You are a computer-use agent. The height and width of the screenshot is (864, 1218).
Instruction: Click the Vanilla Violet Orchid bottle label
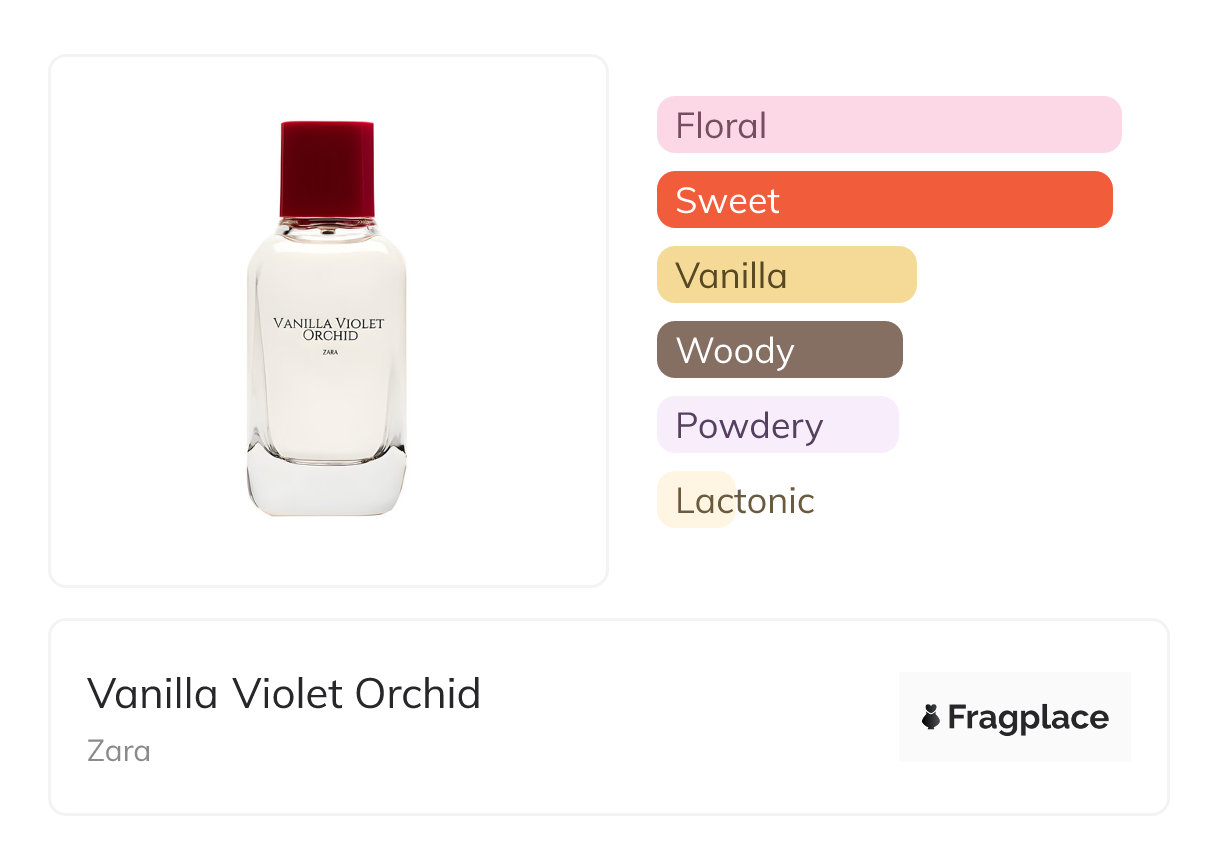pos(329,329)
